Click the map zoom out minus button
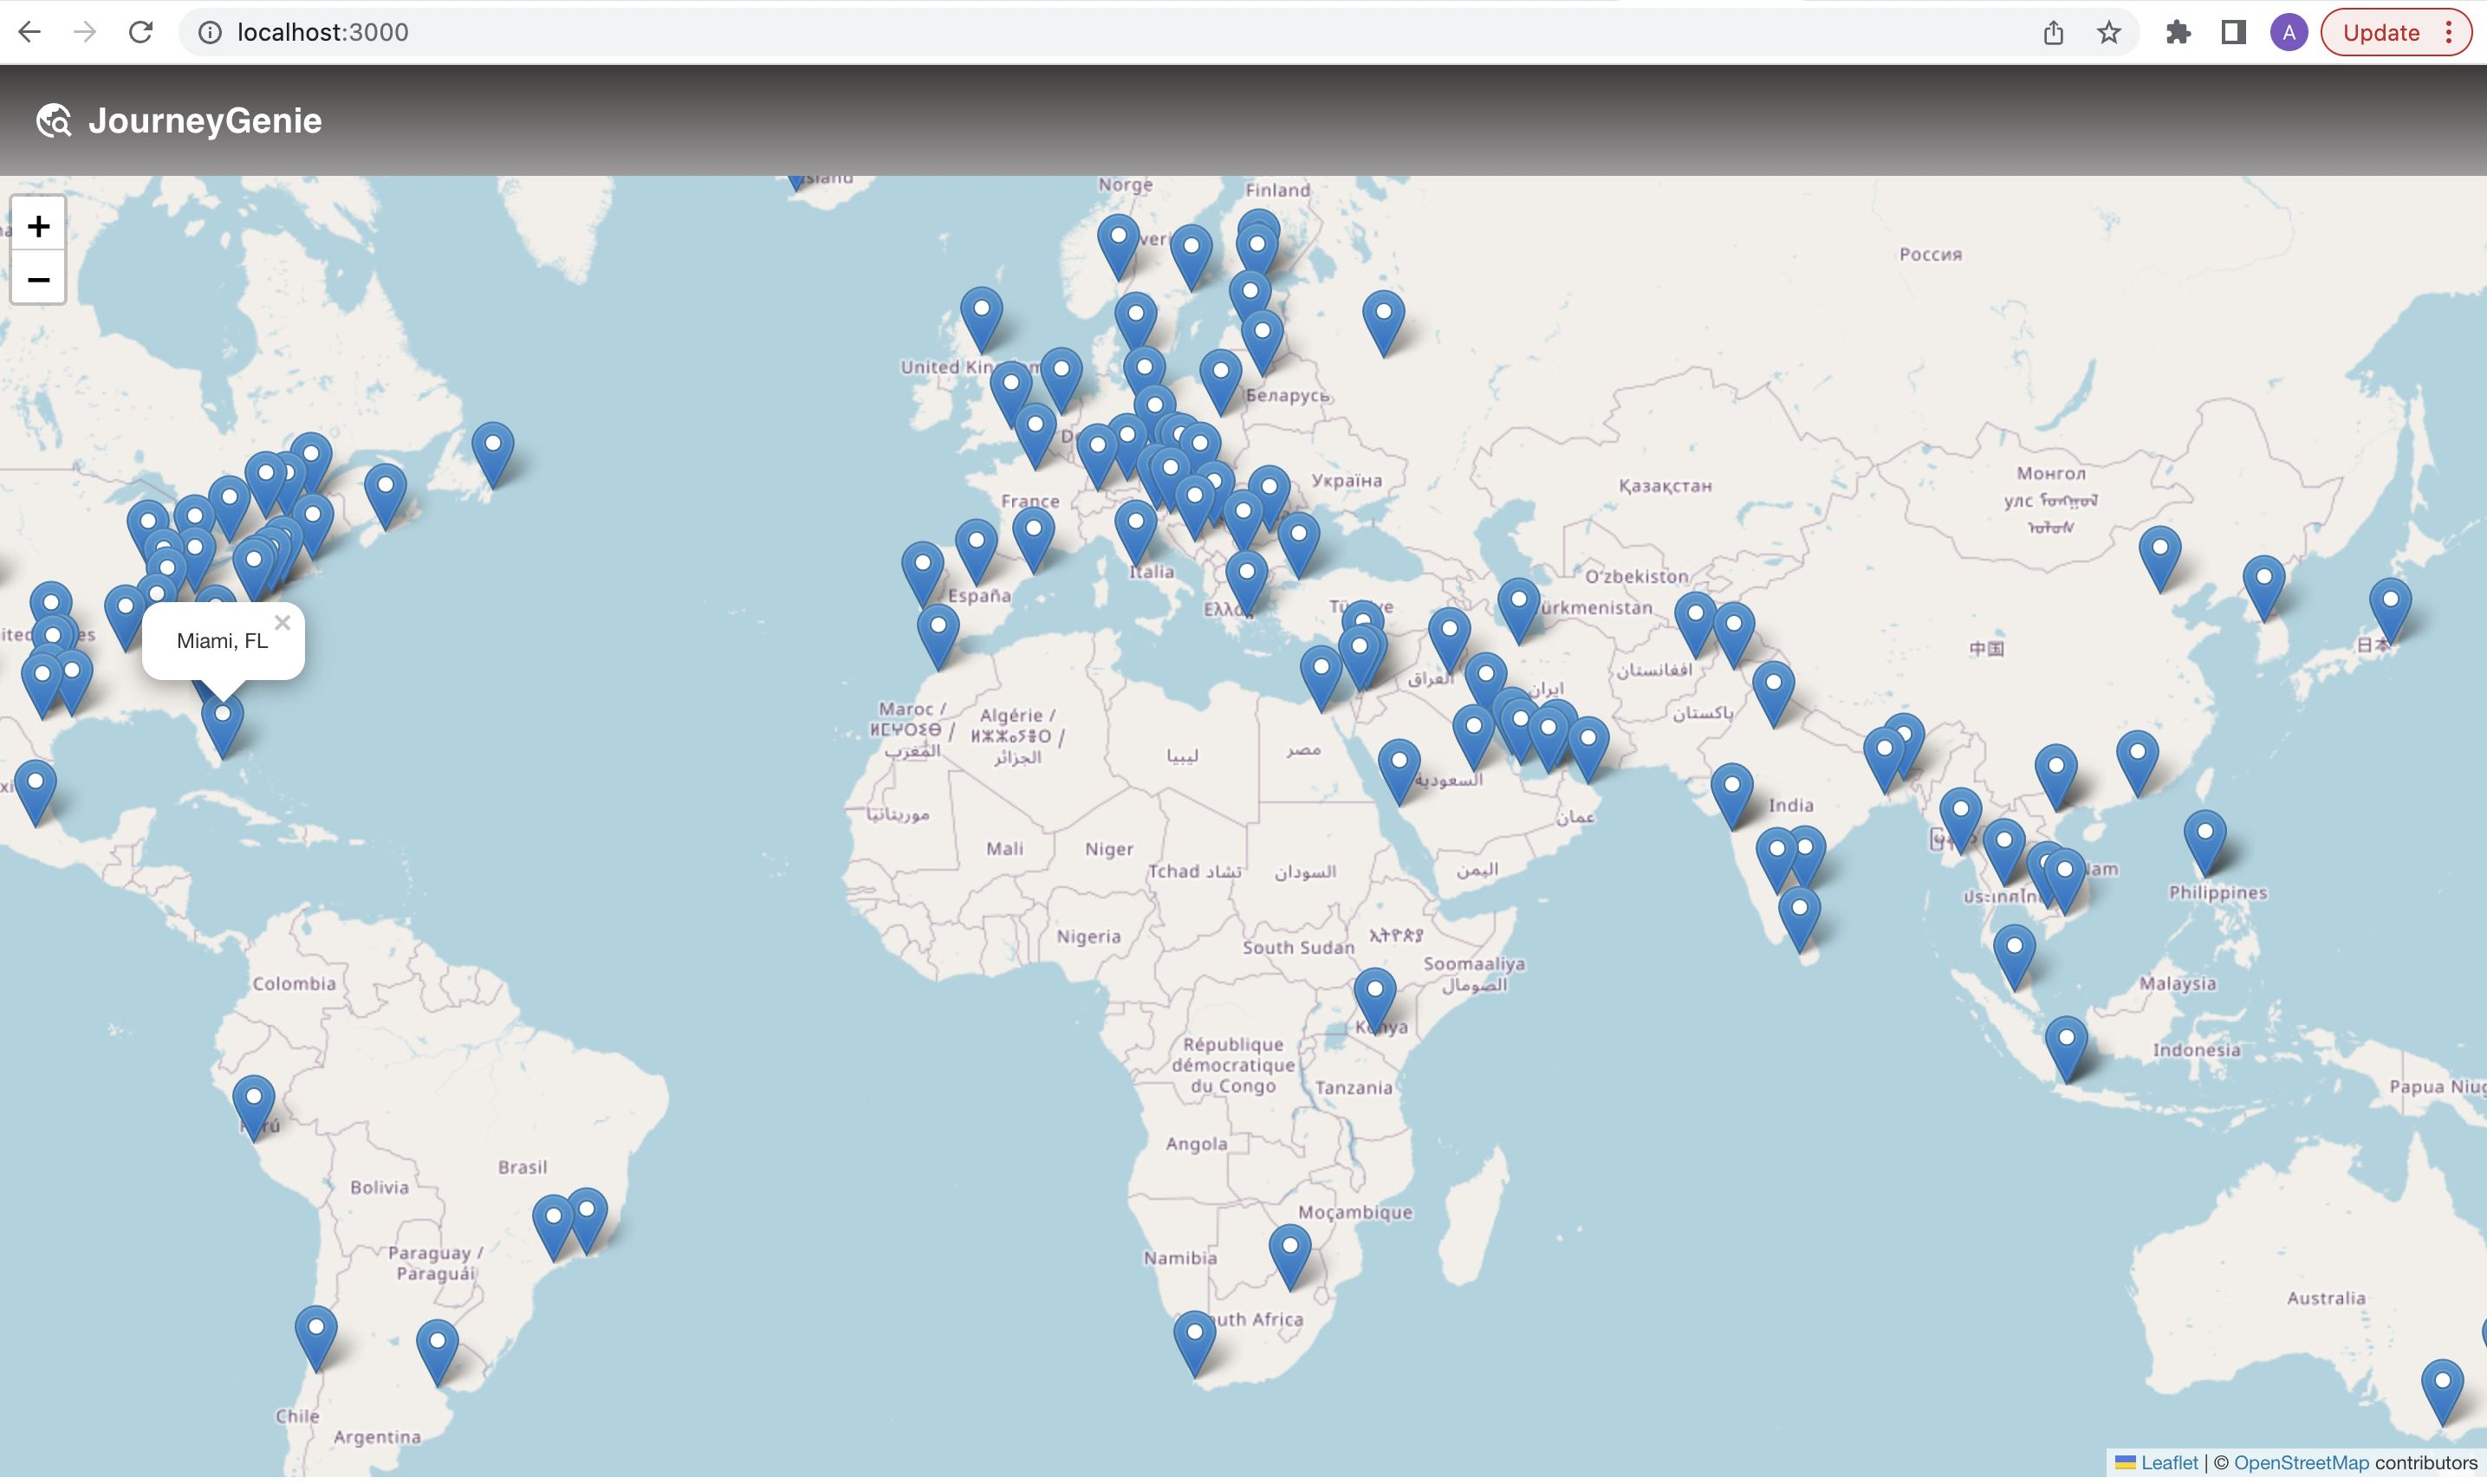Screen dimensions: 2487x1484 tap(38, 279)
